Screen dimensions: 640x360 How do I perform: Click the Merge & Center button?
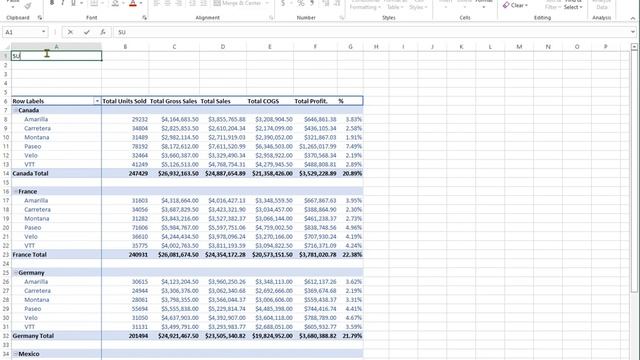(x=238, y=3)
